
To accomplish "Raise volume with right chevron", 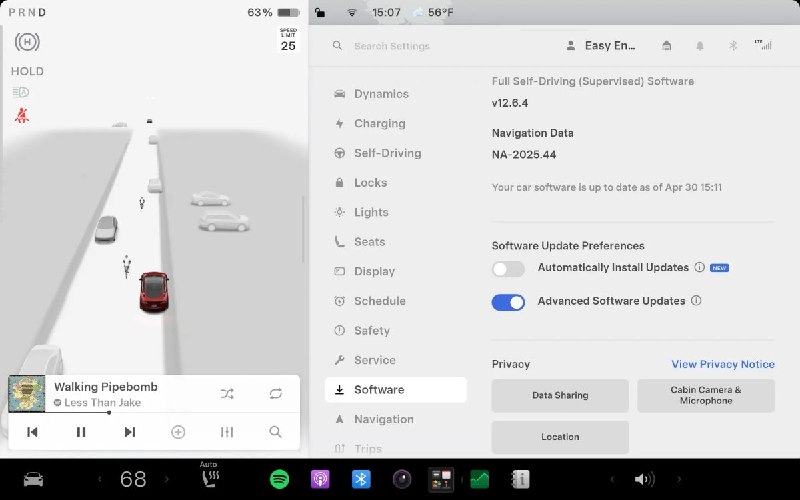I will [679, 479].
